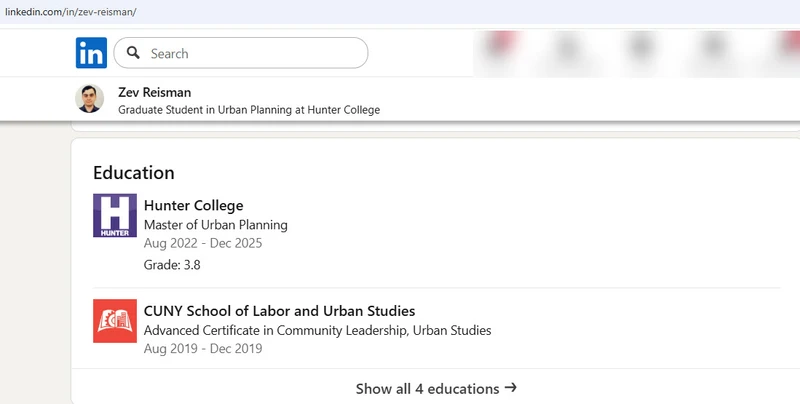The height and width of the screenshot is (404, 800).
Task: Select the browser address bar URL
Action: 70,11
